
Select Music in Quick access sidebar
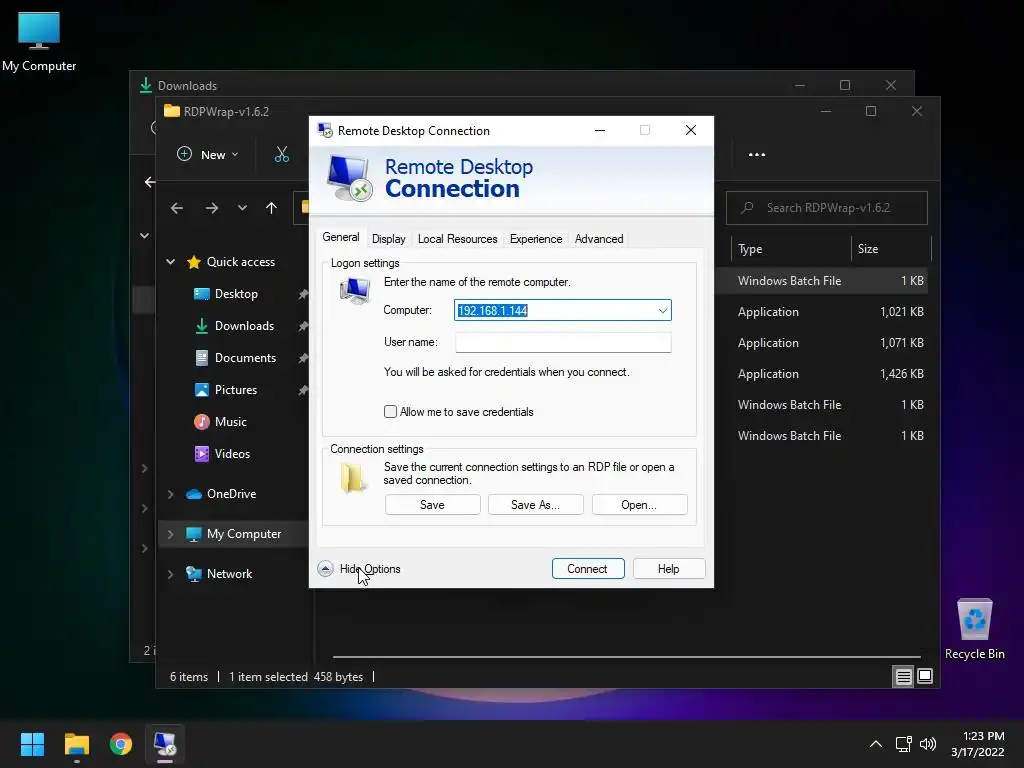(x=231, y=422)
